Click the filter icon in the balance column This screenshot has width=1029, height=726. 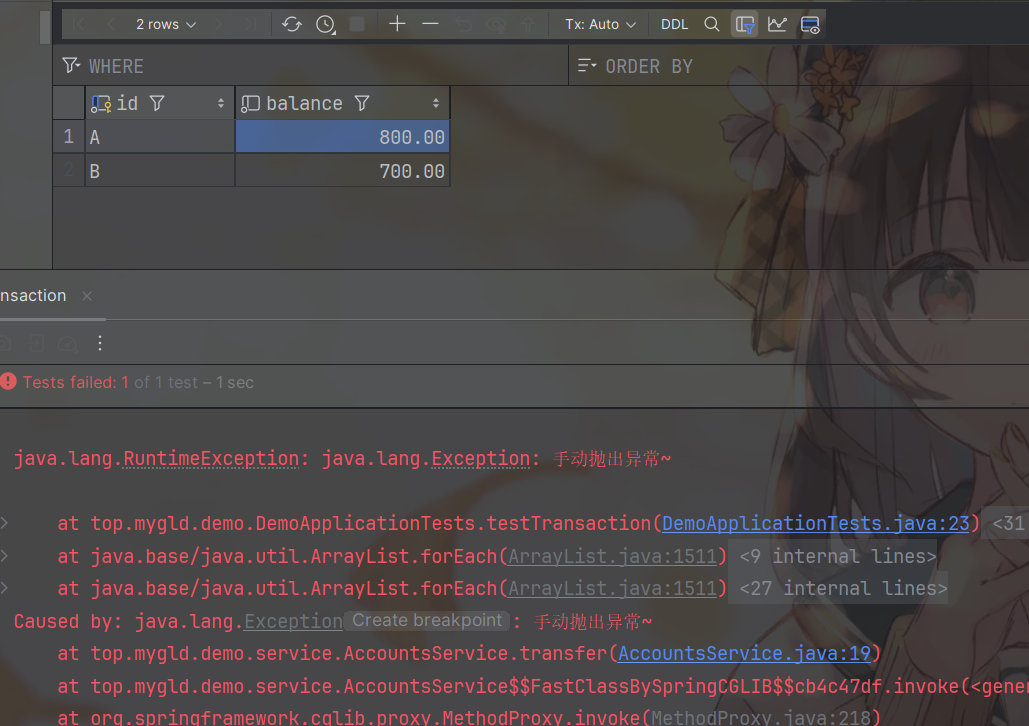coord(362,103)
